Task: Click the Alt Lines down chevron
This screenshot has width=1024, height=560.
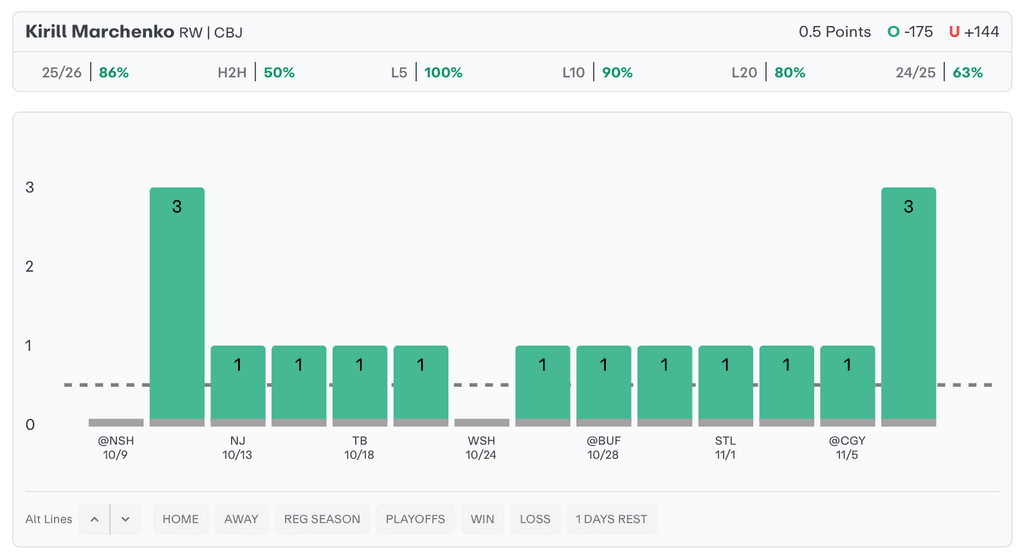Action: [126, 519]
